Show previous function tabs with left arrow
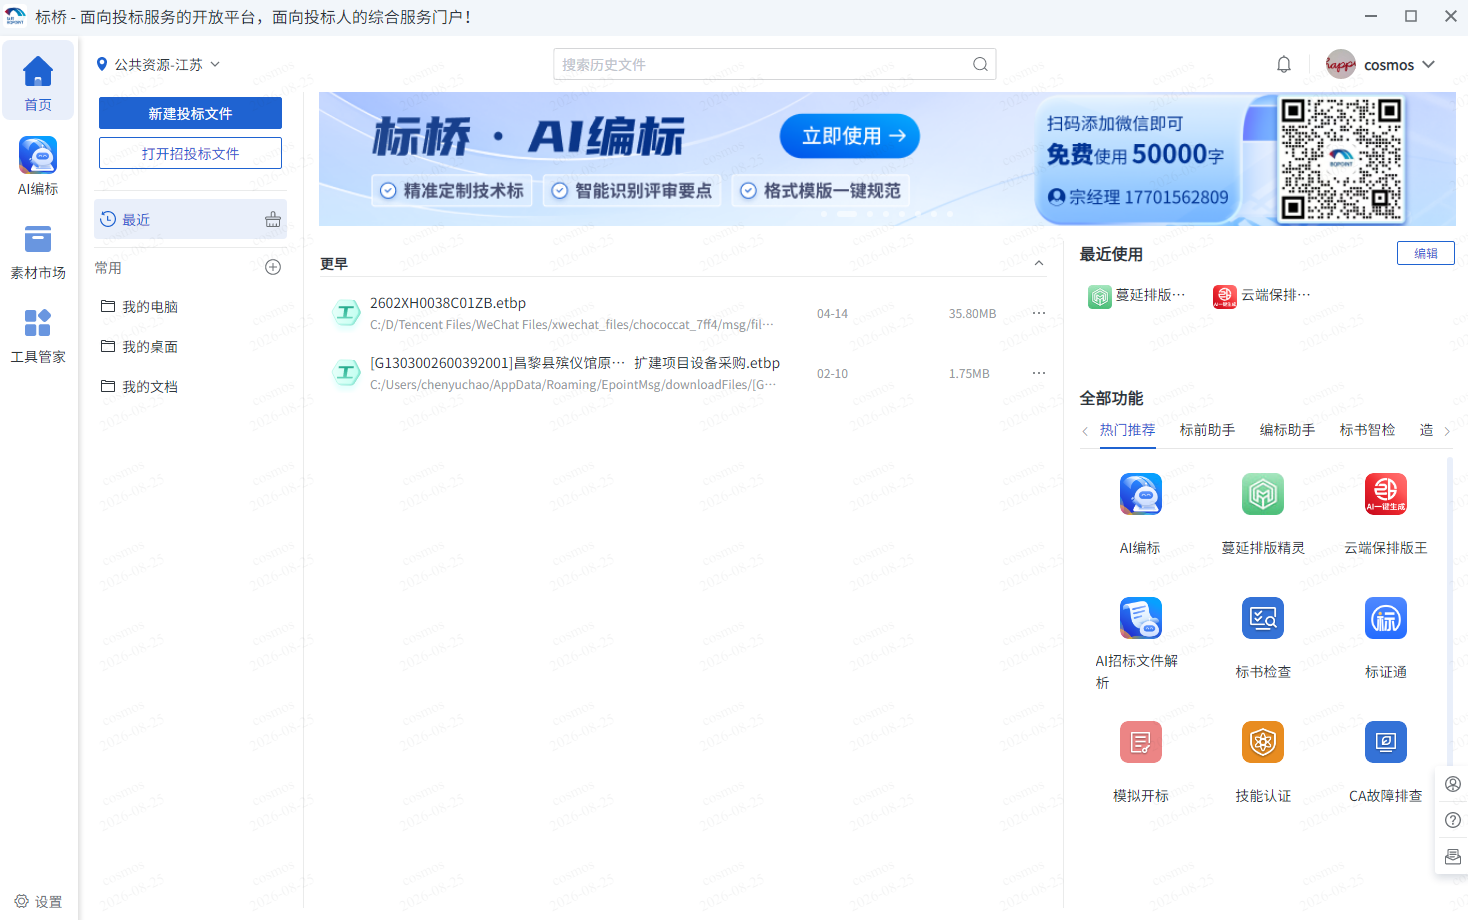The height and width of the screenshot is (920, 1468). tap(1085, 431)
